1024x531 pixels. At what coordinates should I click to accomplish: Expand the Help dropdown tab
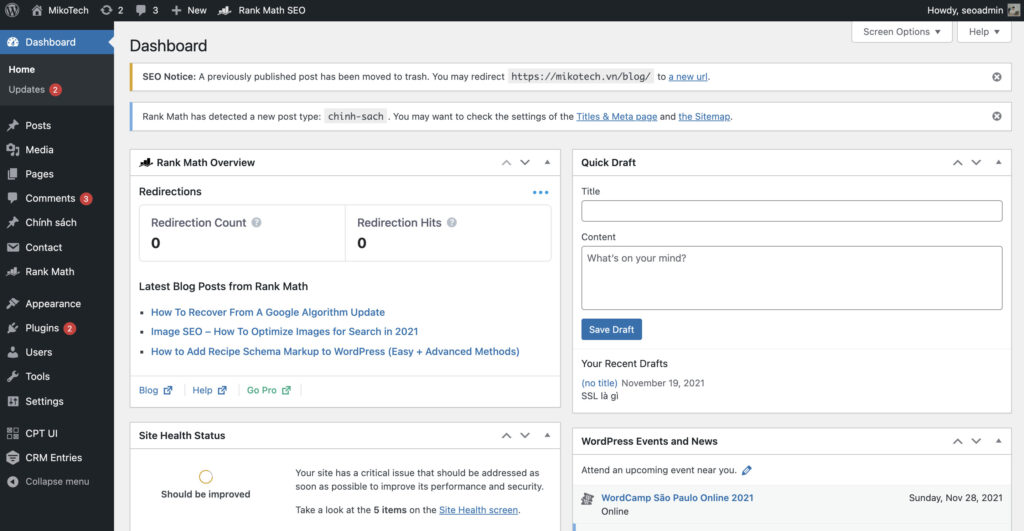click(984, 32)
